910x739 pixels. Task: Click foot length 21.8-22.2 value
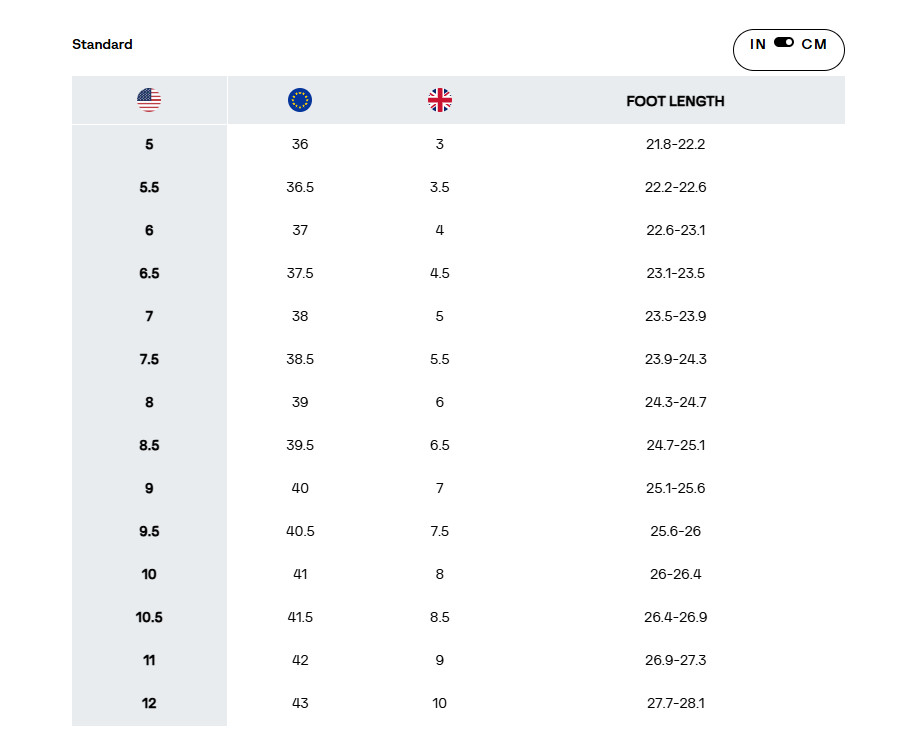click(x=675, y=144)
